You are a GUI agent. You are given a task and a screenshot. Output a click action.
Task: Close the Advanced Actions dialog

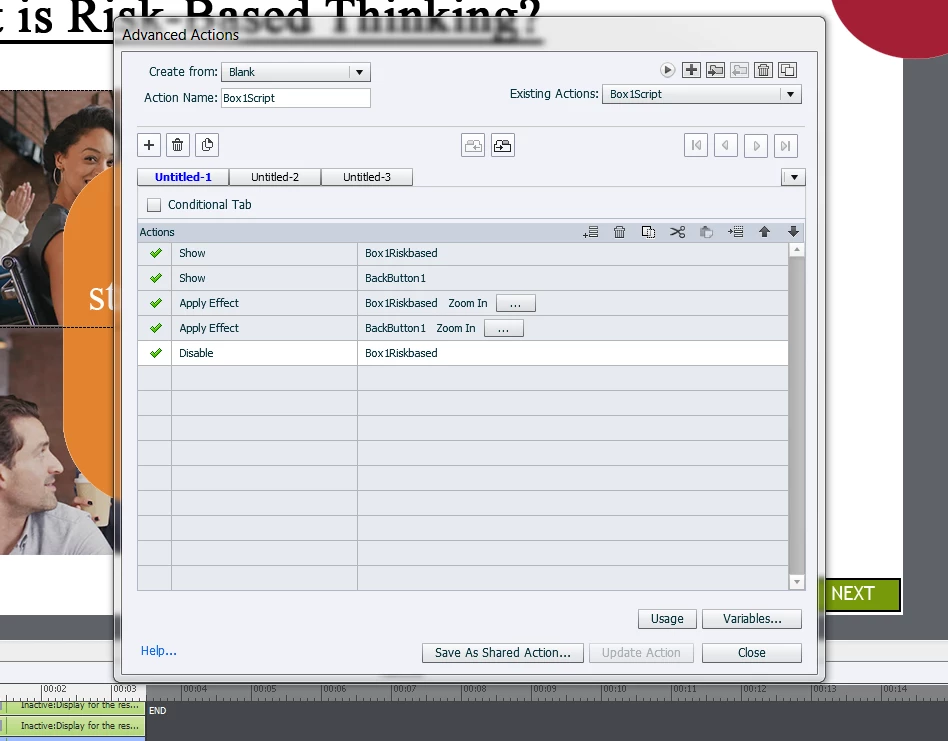(x=752, y=653)
